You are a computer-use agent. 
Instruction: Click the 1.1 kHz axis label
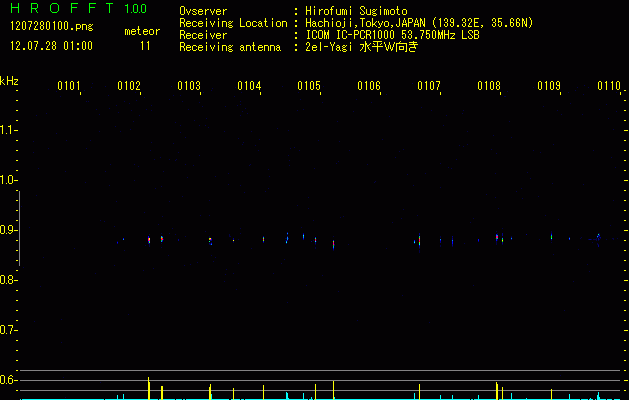8,130
